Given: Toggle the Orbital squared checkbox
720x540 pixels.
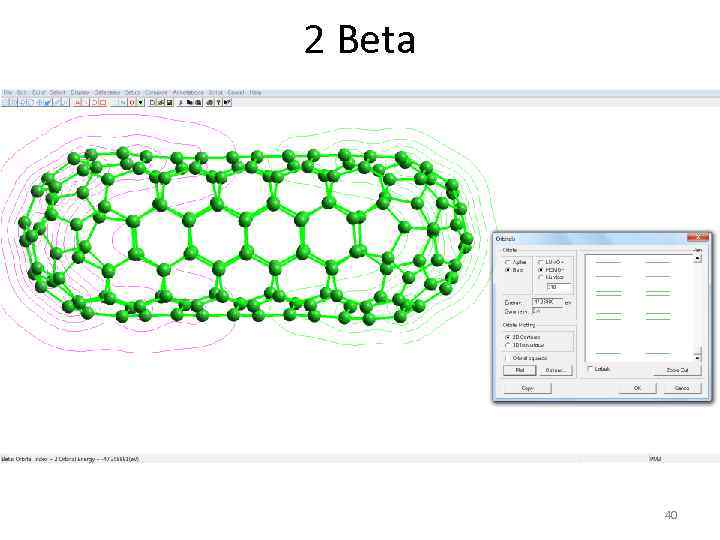Looking at the screenshot, I should (525, 358).
